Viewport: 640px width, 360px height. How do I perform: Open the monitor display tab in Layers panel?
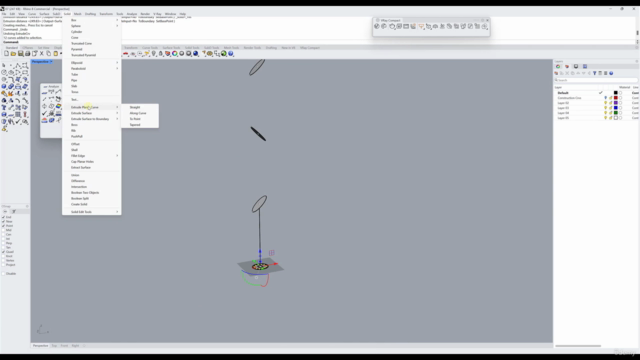[x=576, y=66]
